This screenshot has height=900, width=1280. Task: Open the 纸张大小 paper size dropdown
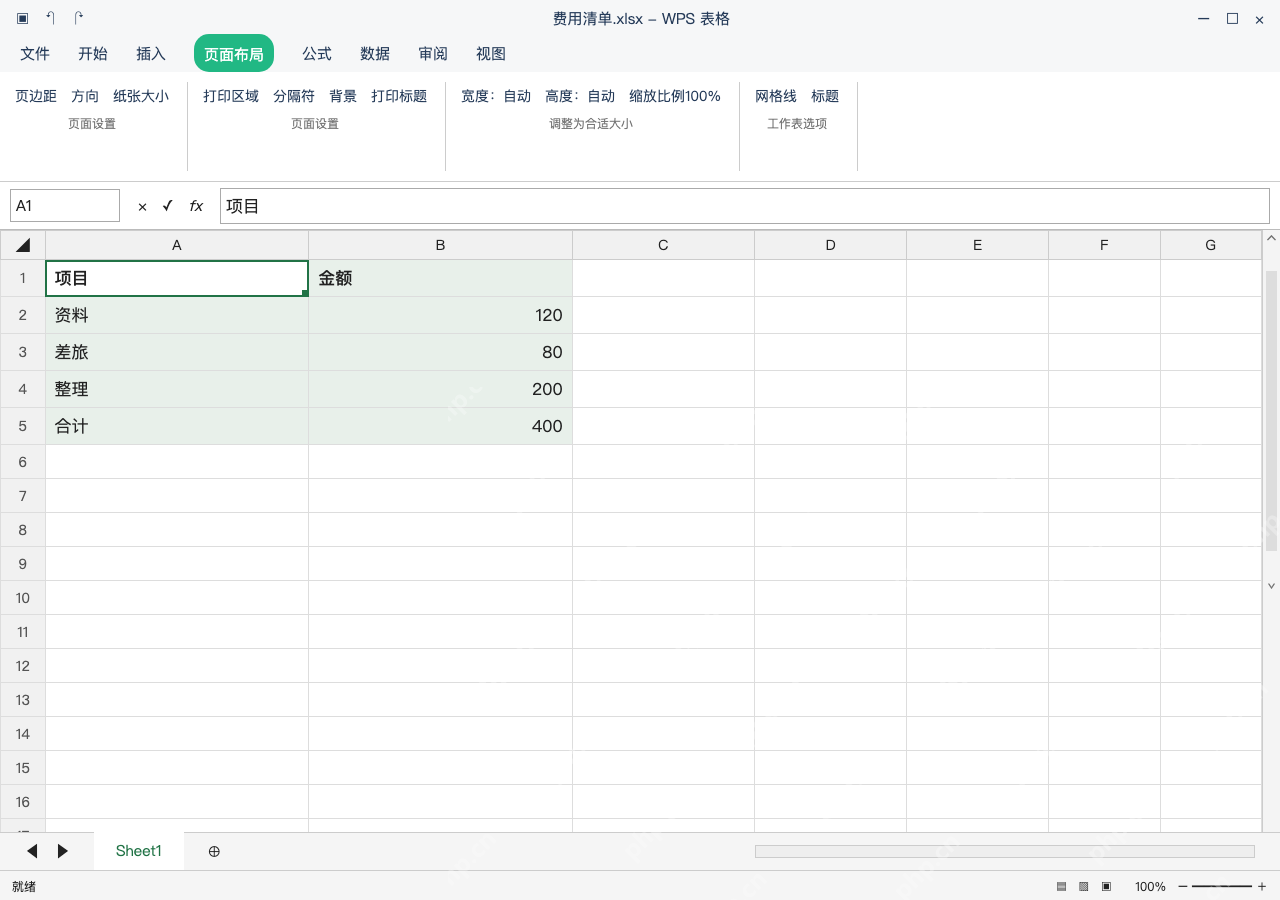click(x=141, y=96)
